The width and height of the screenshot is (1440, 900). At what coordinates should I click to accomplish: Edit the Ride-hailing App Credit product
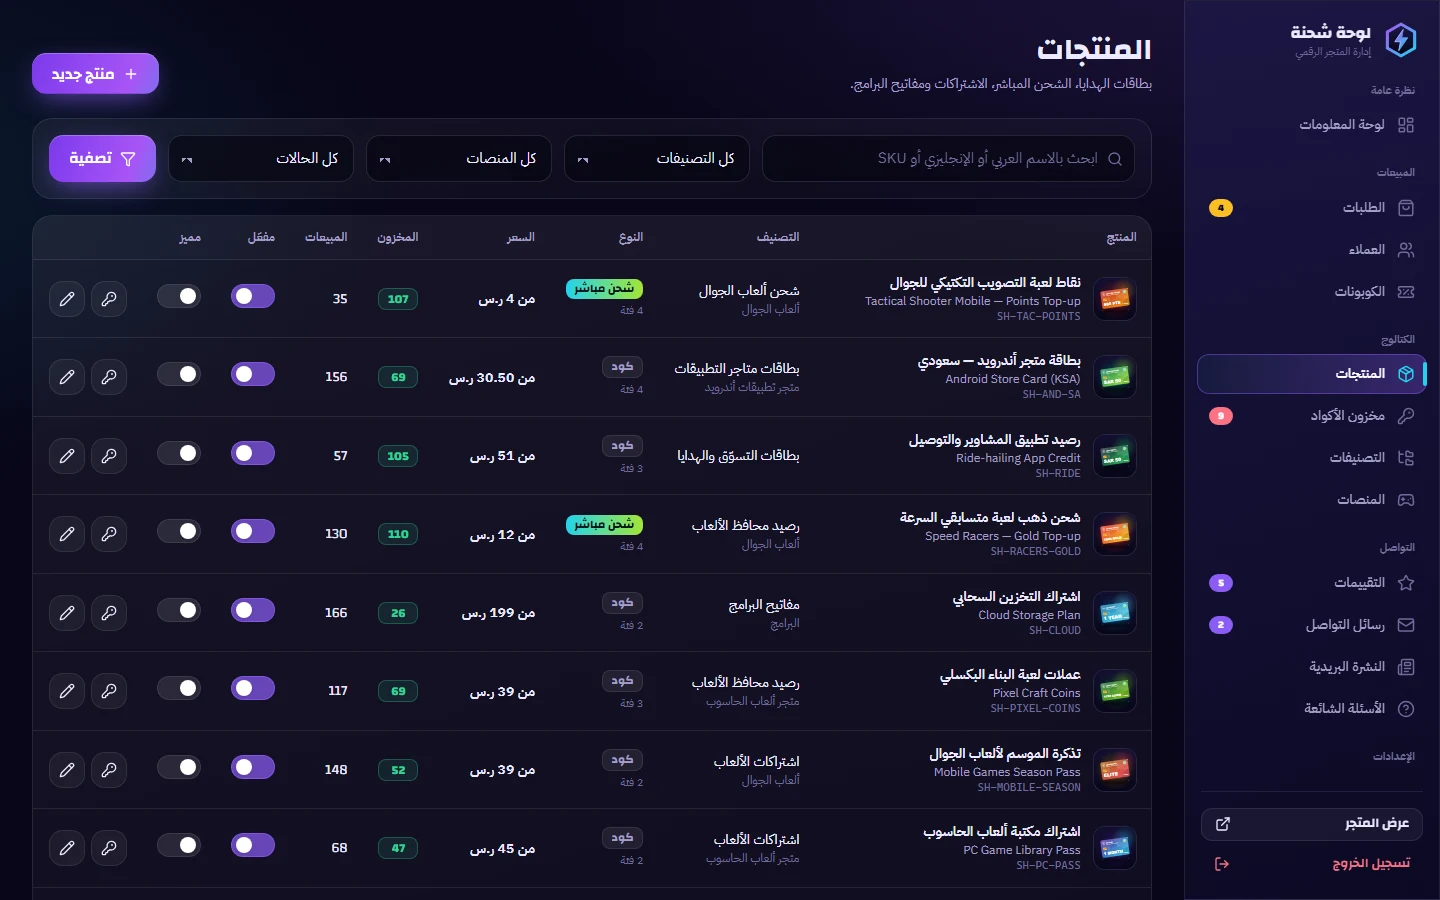(x=67, y=455)
